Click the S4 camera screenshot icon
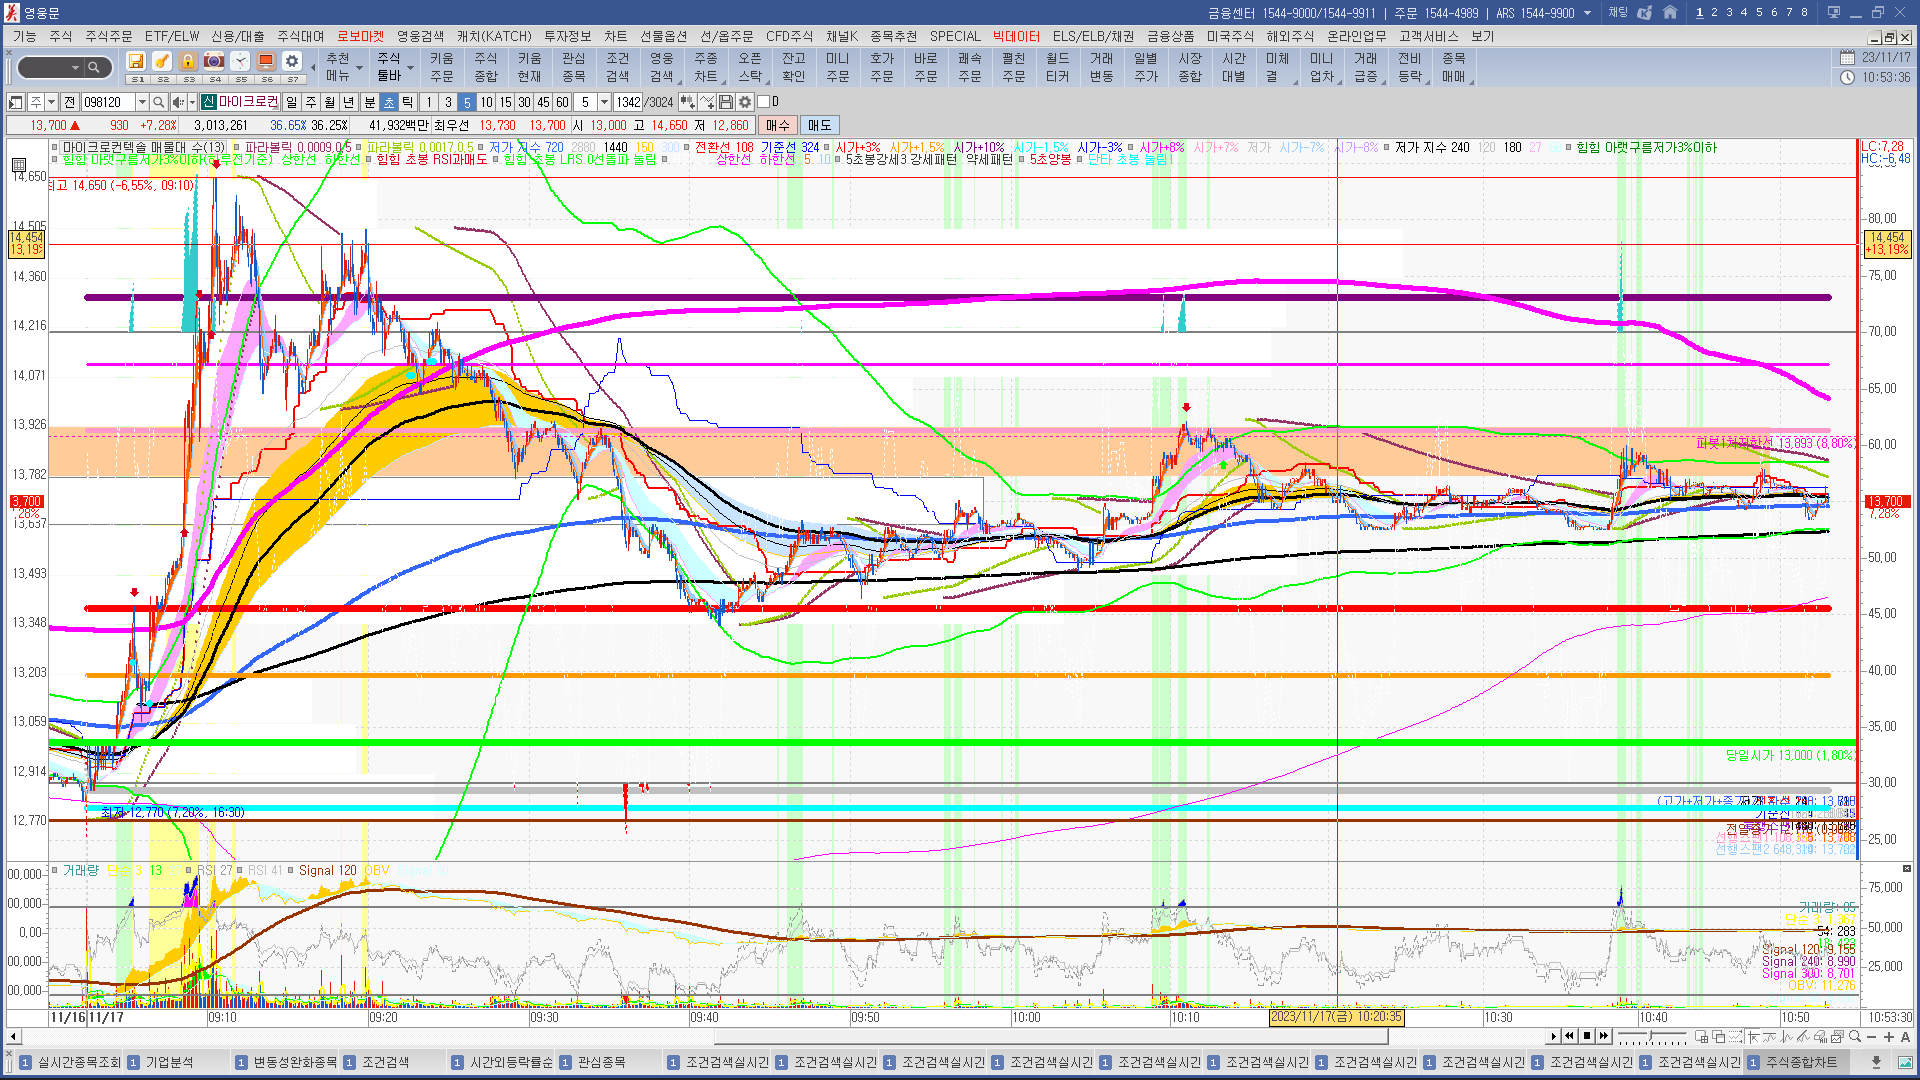 coord(214,62)
